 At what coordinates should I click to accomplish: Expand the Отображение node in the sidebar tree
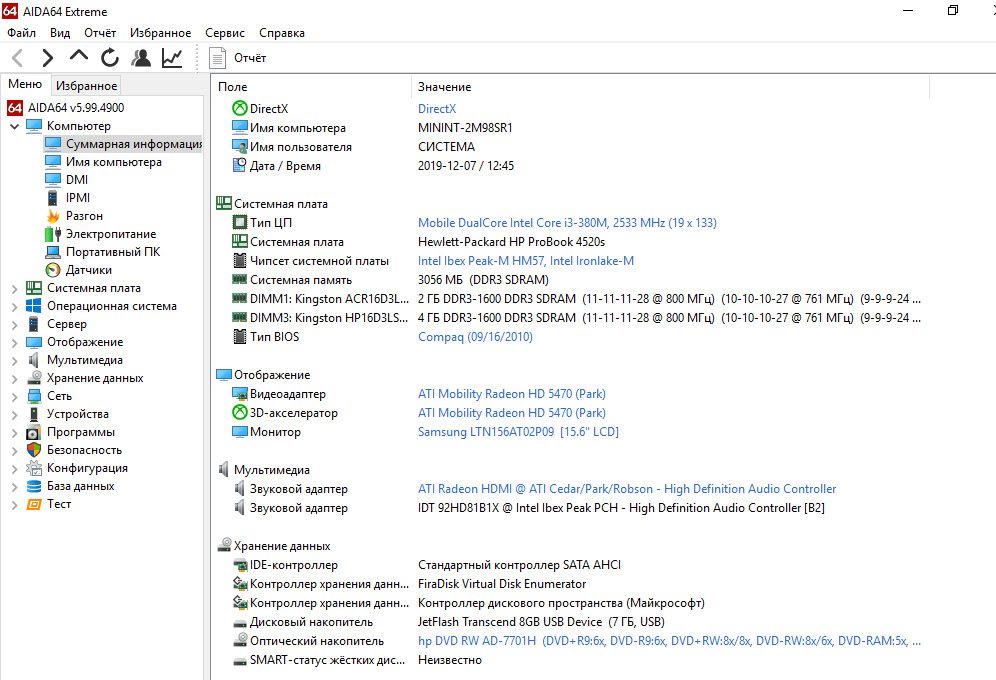(x=15, y=343)
